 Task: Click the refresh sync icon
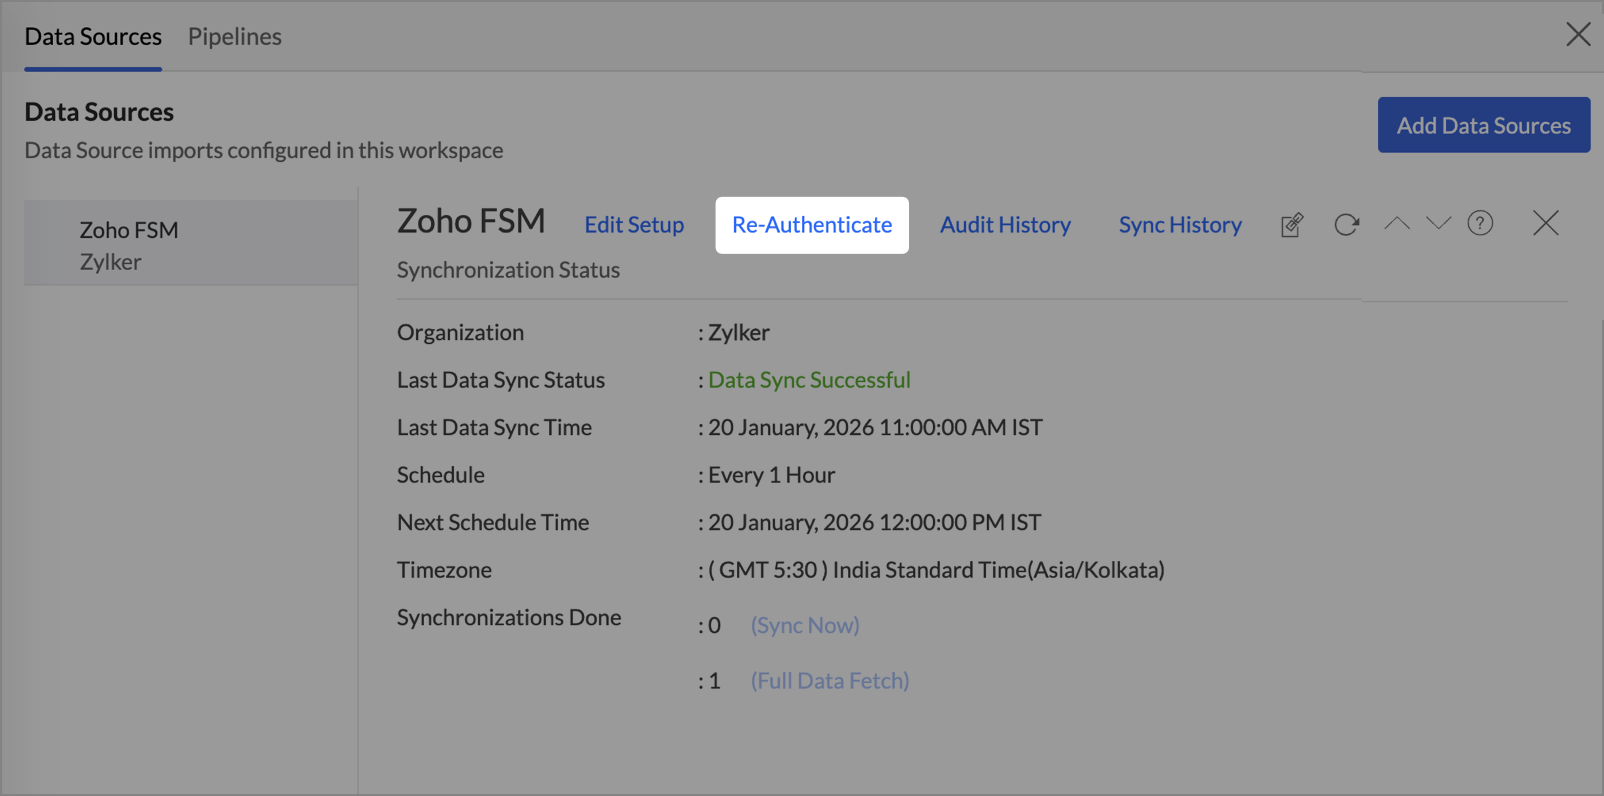point(1346,225)
